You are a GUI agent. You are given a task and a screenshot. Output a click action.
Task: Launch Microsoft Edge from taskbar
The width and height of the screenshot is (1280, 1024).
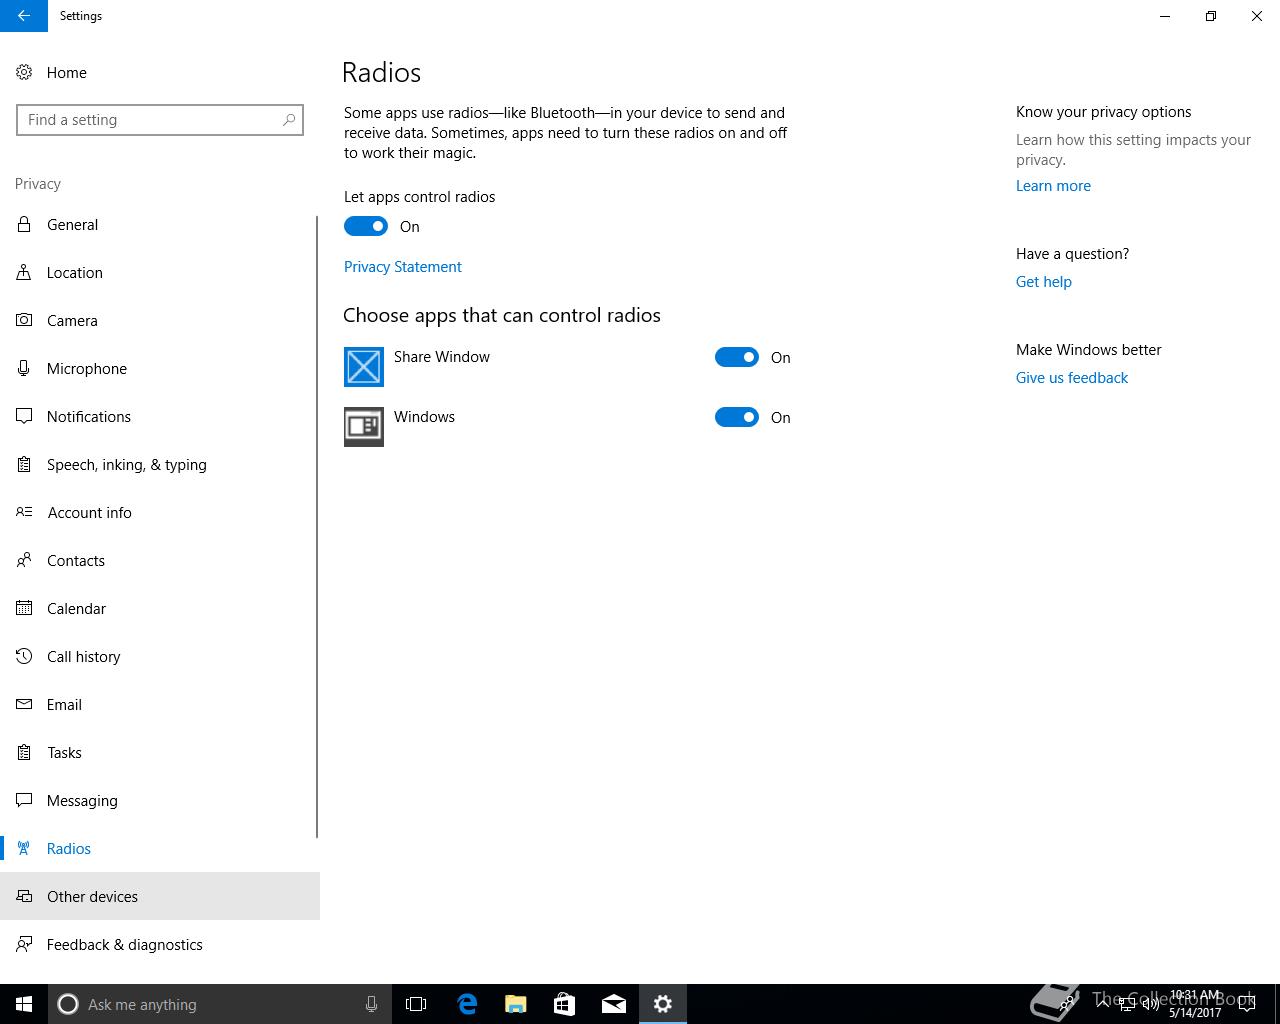point(466,1004)
